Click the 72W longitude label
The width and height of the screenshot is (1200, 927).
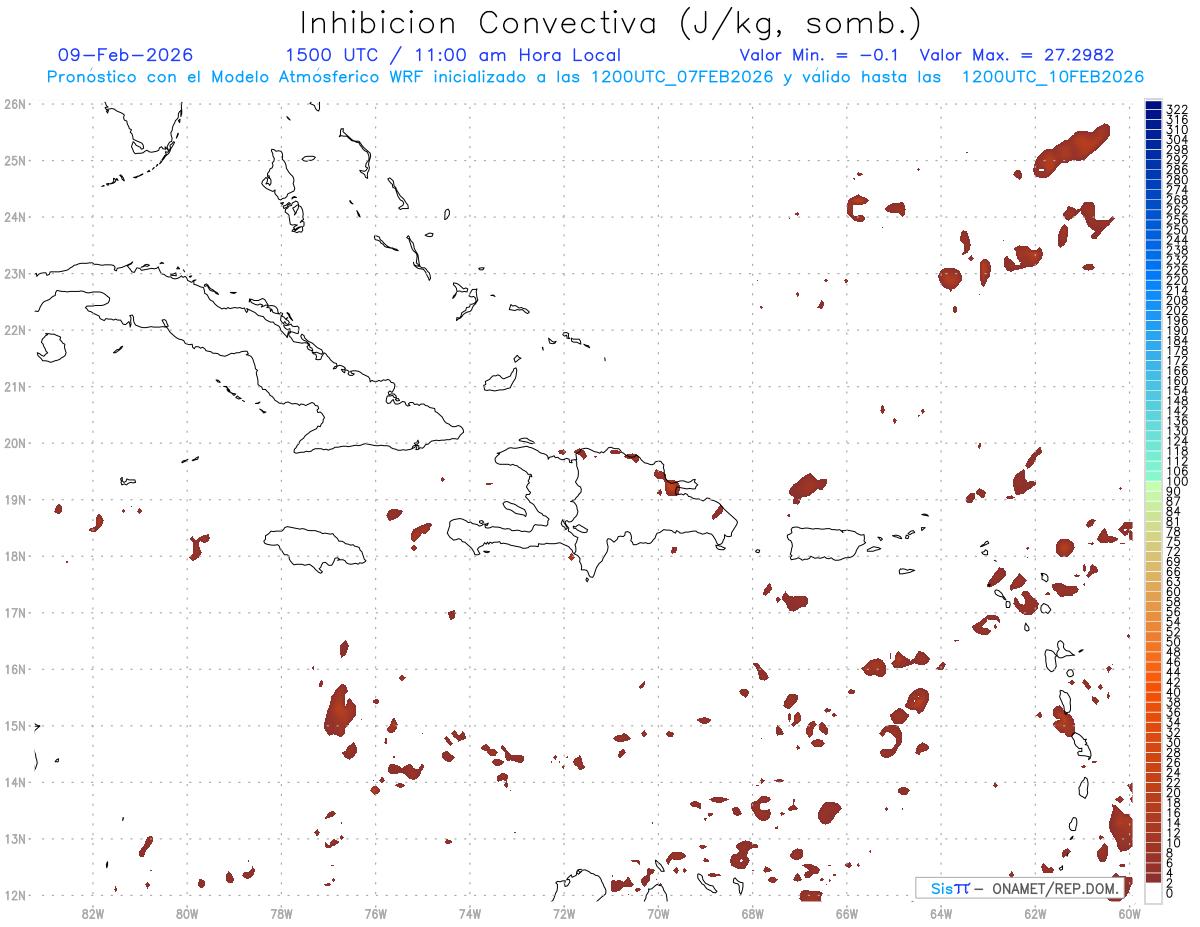click(x=564, y=912)
